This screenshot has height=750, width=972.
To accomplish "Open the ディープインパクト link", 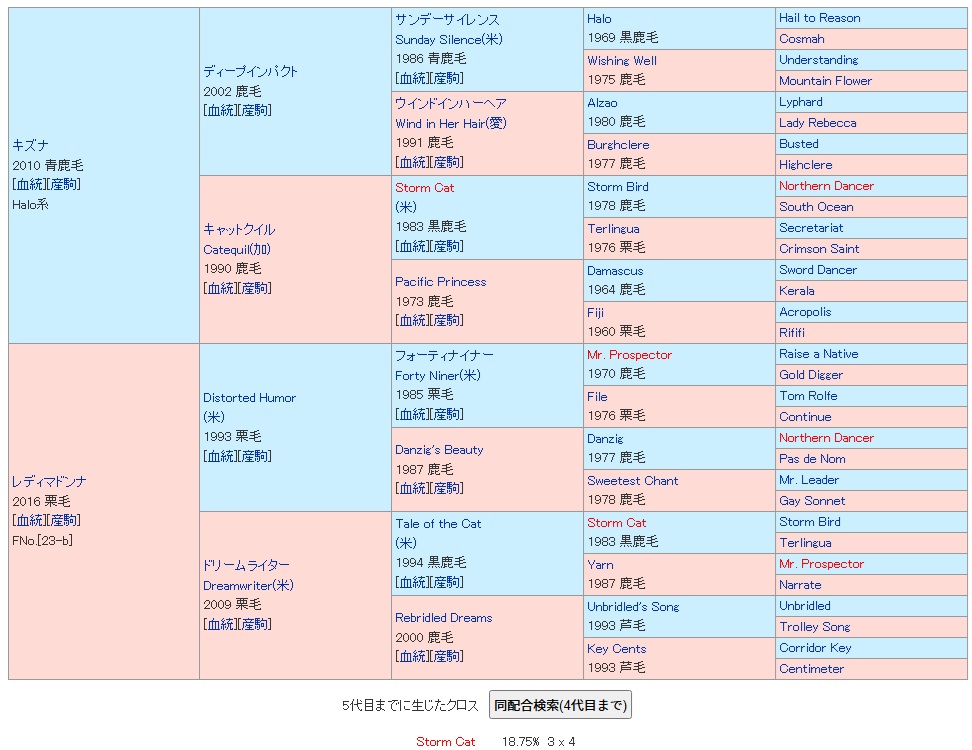I will (250, 71).
